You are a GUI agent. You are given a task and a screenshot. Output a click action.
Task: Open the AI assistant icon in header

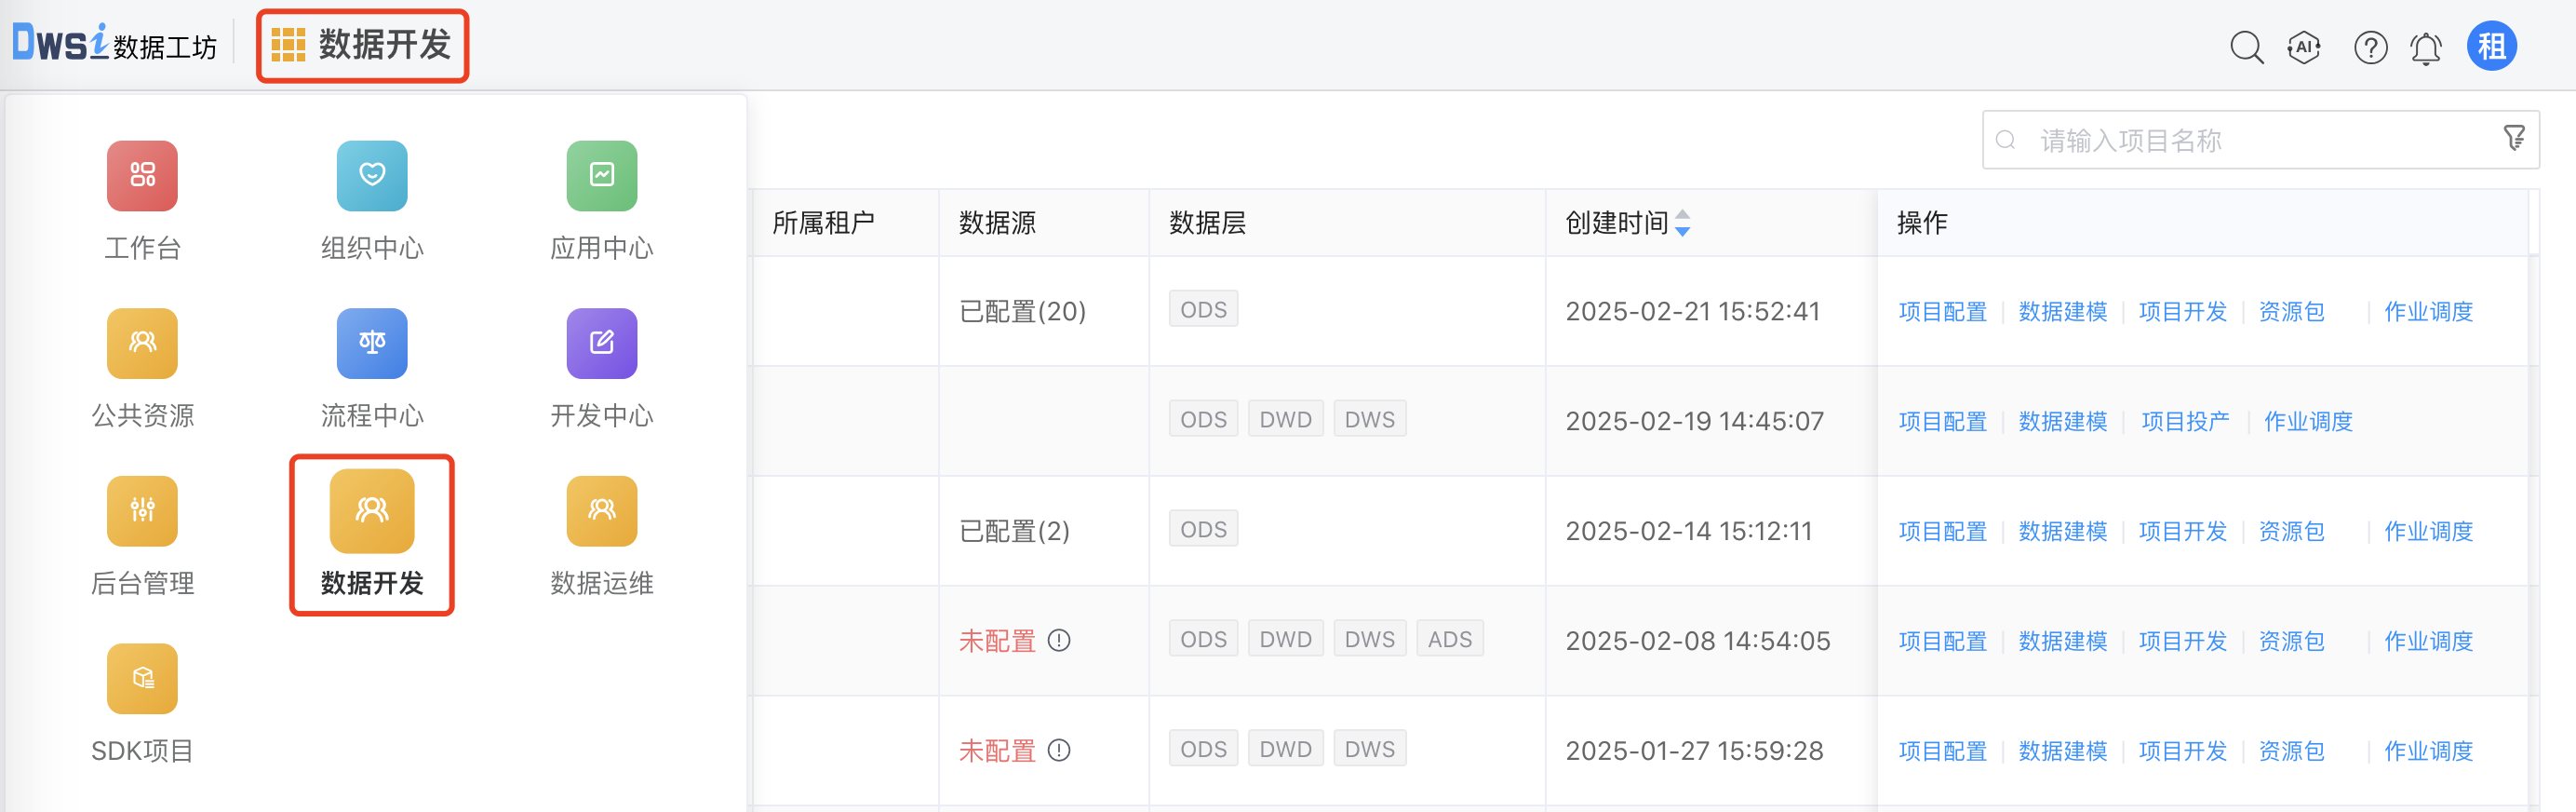(2304, 47)
